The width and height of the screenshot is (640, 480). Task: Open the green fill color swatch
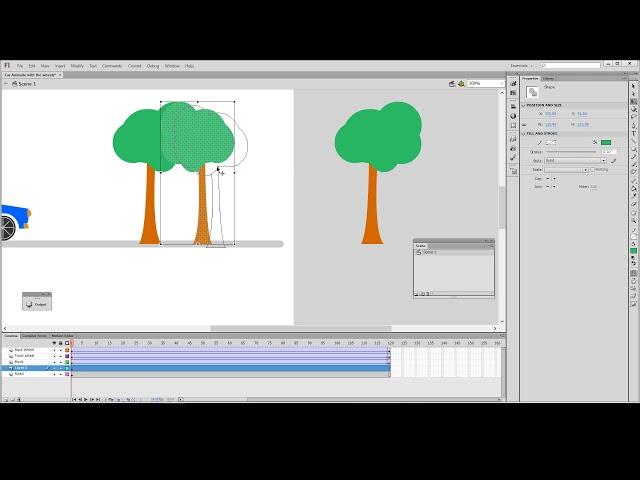click(x=606, y=142)
